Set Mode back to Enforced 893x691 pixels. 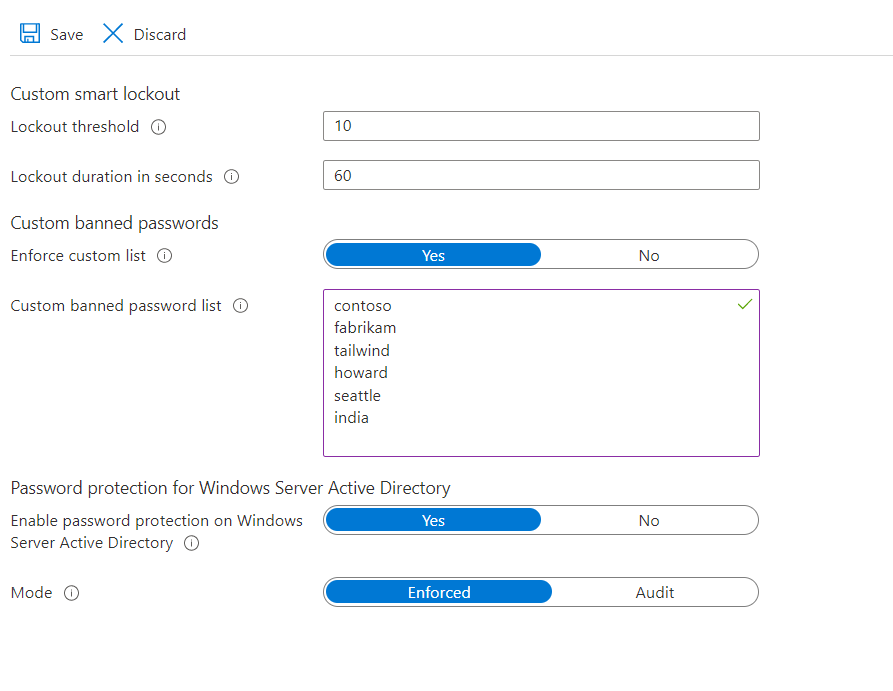click(x=438, y=592)
